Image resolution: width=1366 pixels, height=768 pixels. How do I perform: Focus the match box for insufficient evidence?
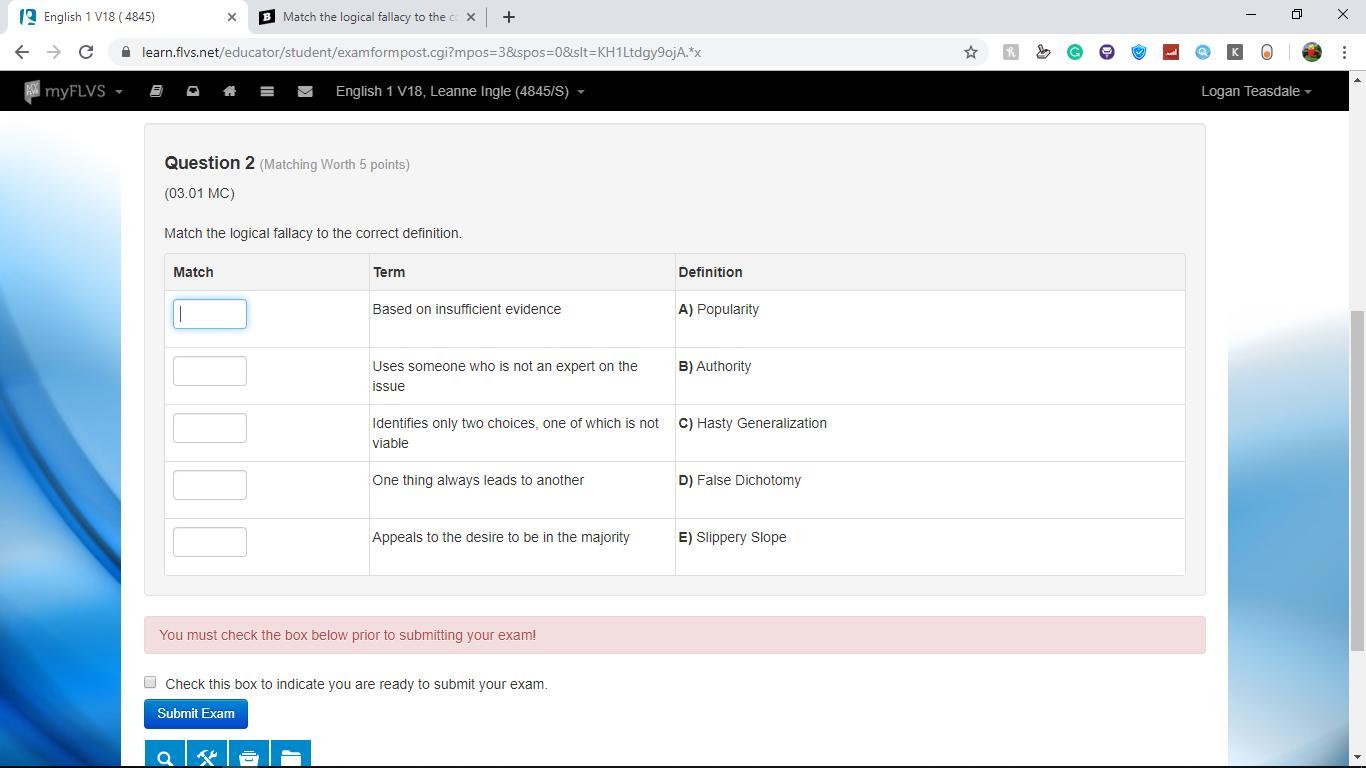(x=210, y=314)
